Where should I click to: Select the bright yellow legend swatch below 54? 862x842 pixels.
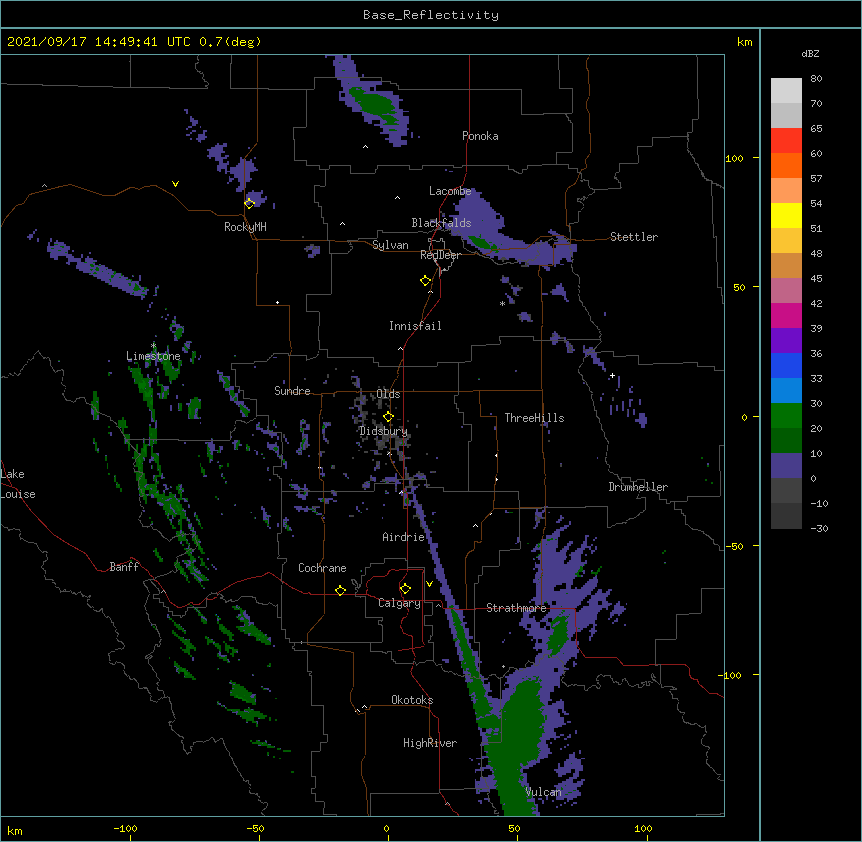tap(786, 215)
